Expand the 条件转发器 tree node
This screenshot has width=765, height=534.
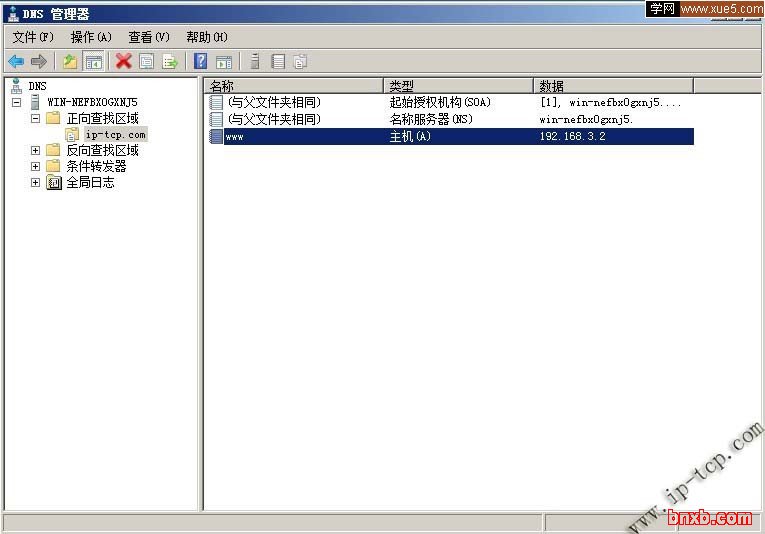point(35,166)
